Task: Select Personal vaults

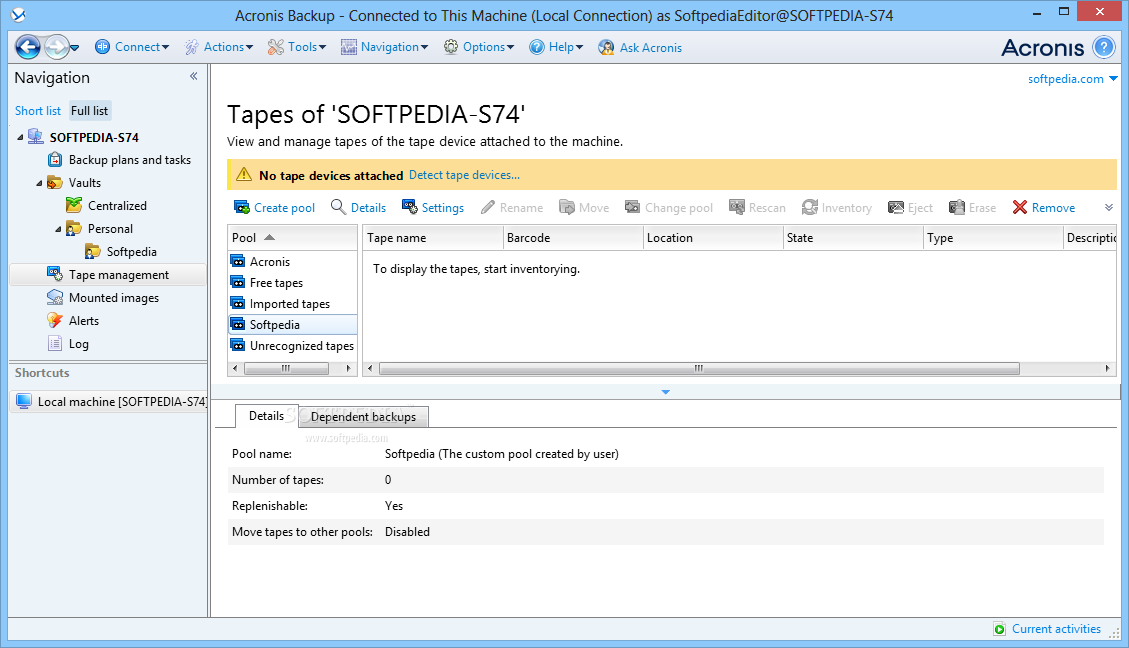Action: tap(110, 229)
